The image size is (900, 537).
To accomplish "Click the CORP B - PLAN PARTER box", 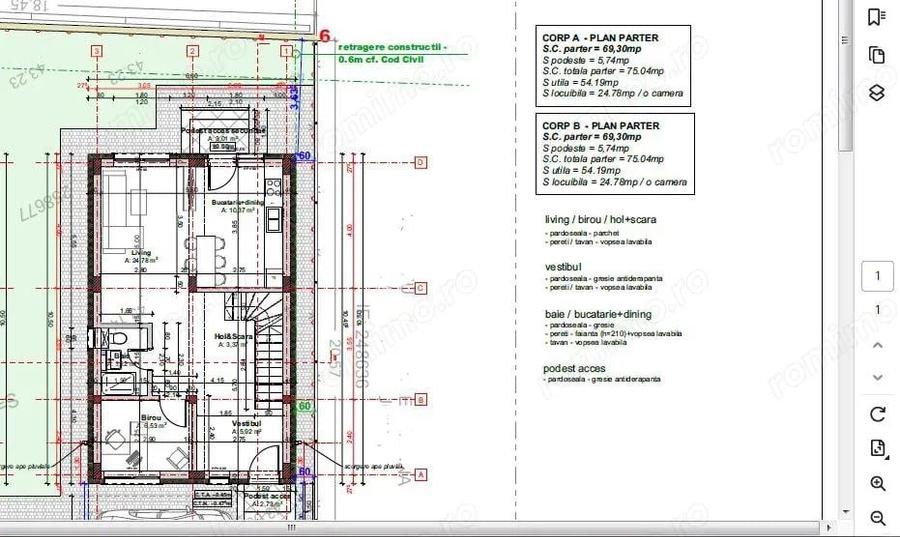I will click(x=615, y=153).
